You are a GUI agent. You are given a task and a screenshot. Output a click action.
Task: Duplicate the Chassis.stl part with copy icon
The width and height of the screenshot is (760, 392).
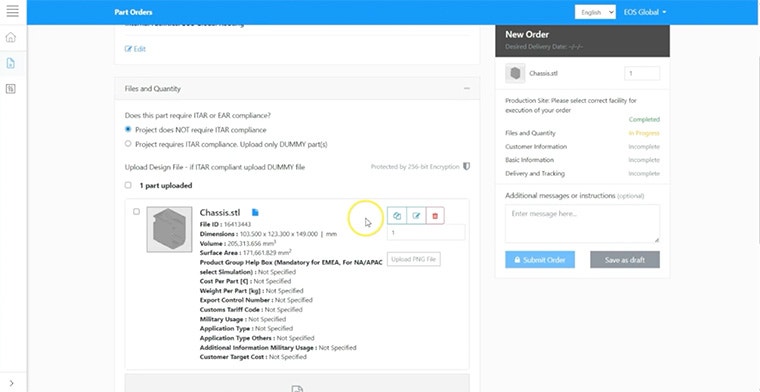397,216
